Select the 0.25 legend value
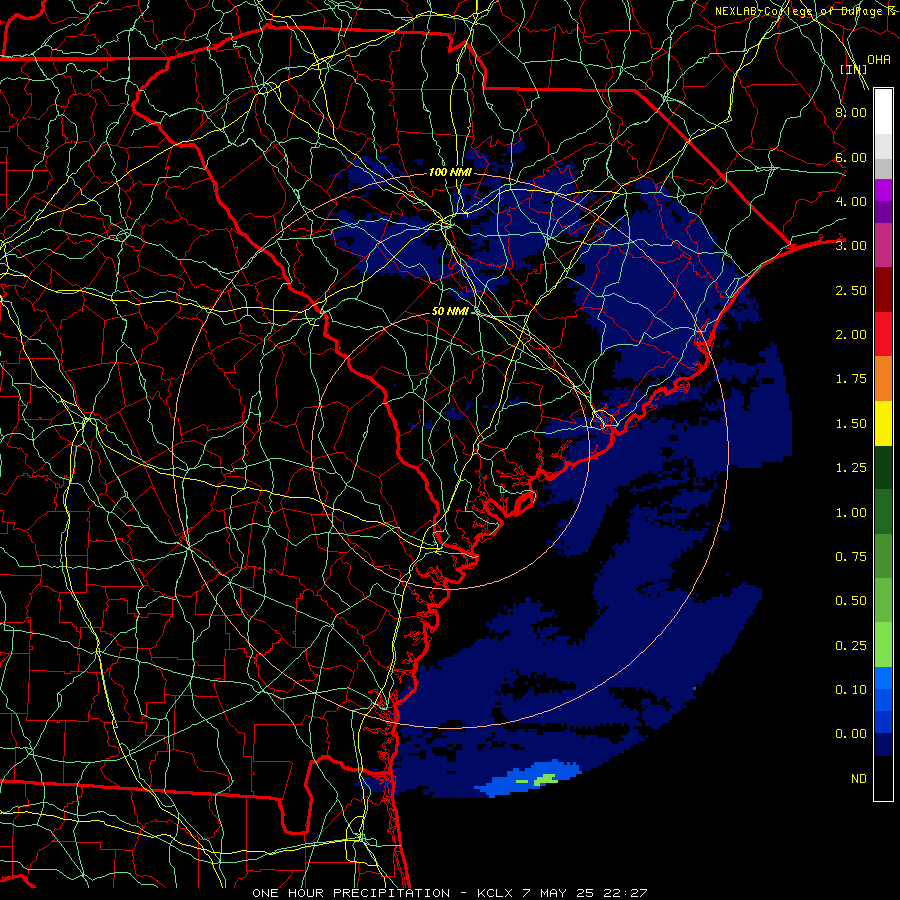Image resolution: width=900 pixels, height=900 pixels. point(851,646)
